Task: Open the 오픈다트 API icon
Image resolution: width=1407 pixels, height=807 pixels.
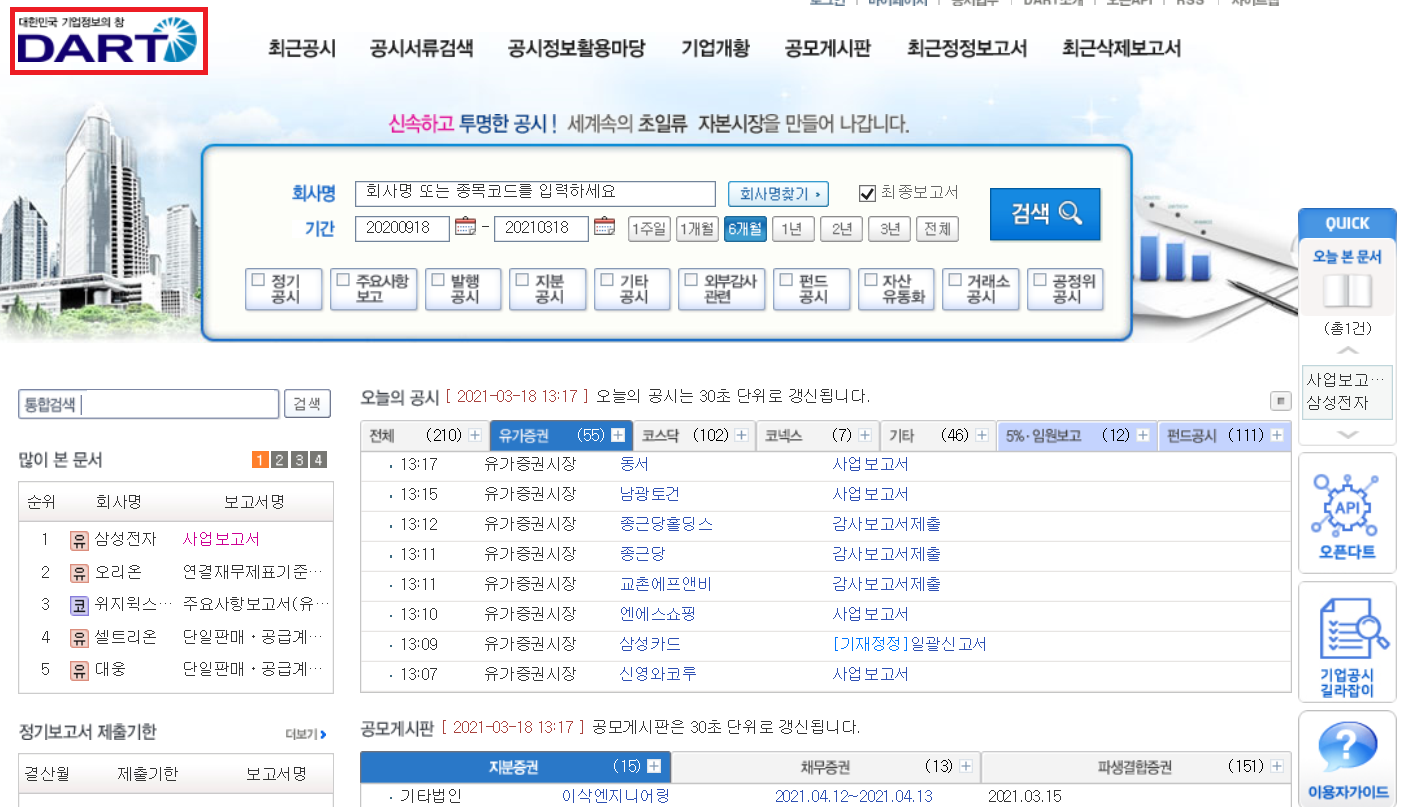Action: pos(1347,513)
